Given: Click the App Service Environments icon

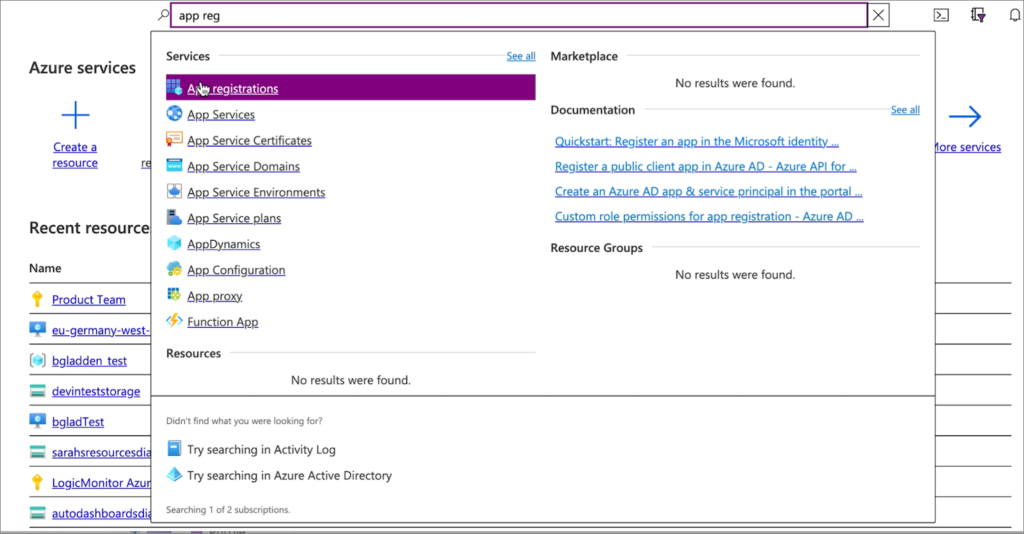Looking at the screenshot, I should (174, 191).
